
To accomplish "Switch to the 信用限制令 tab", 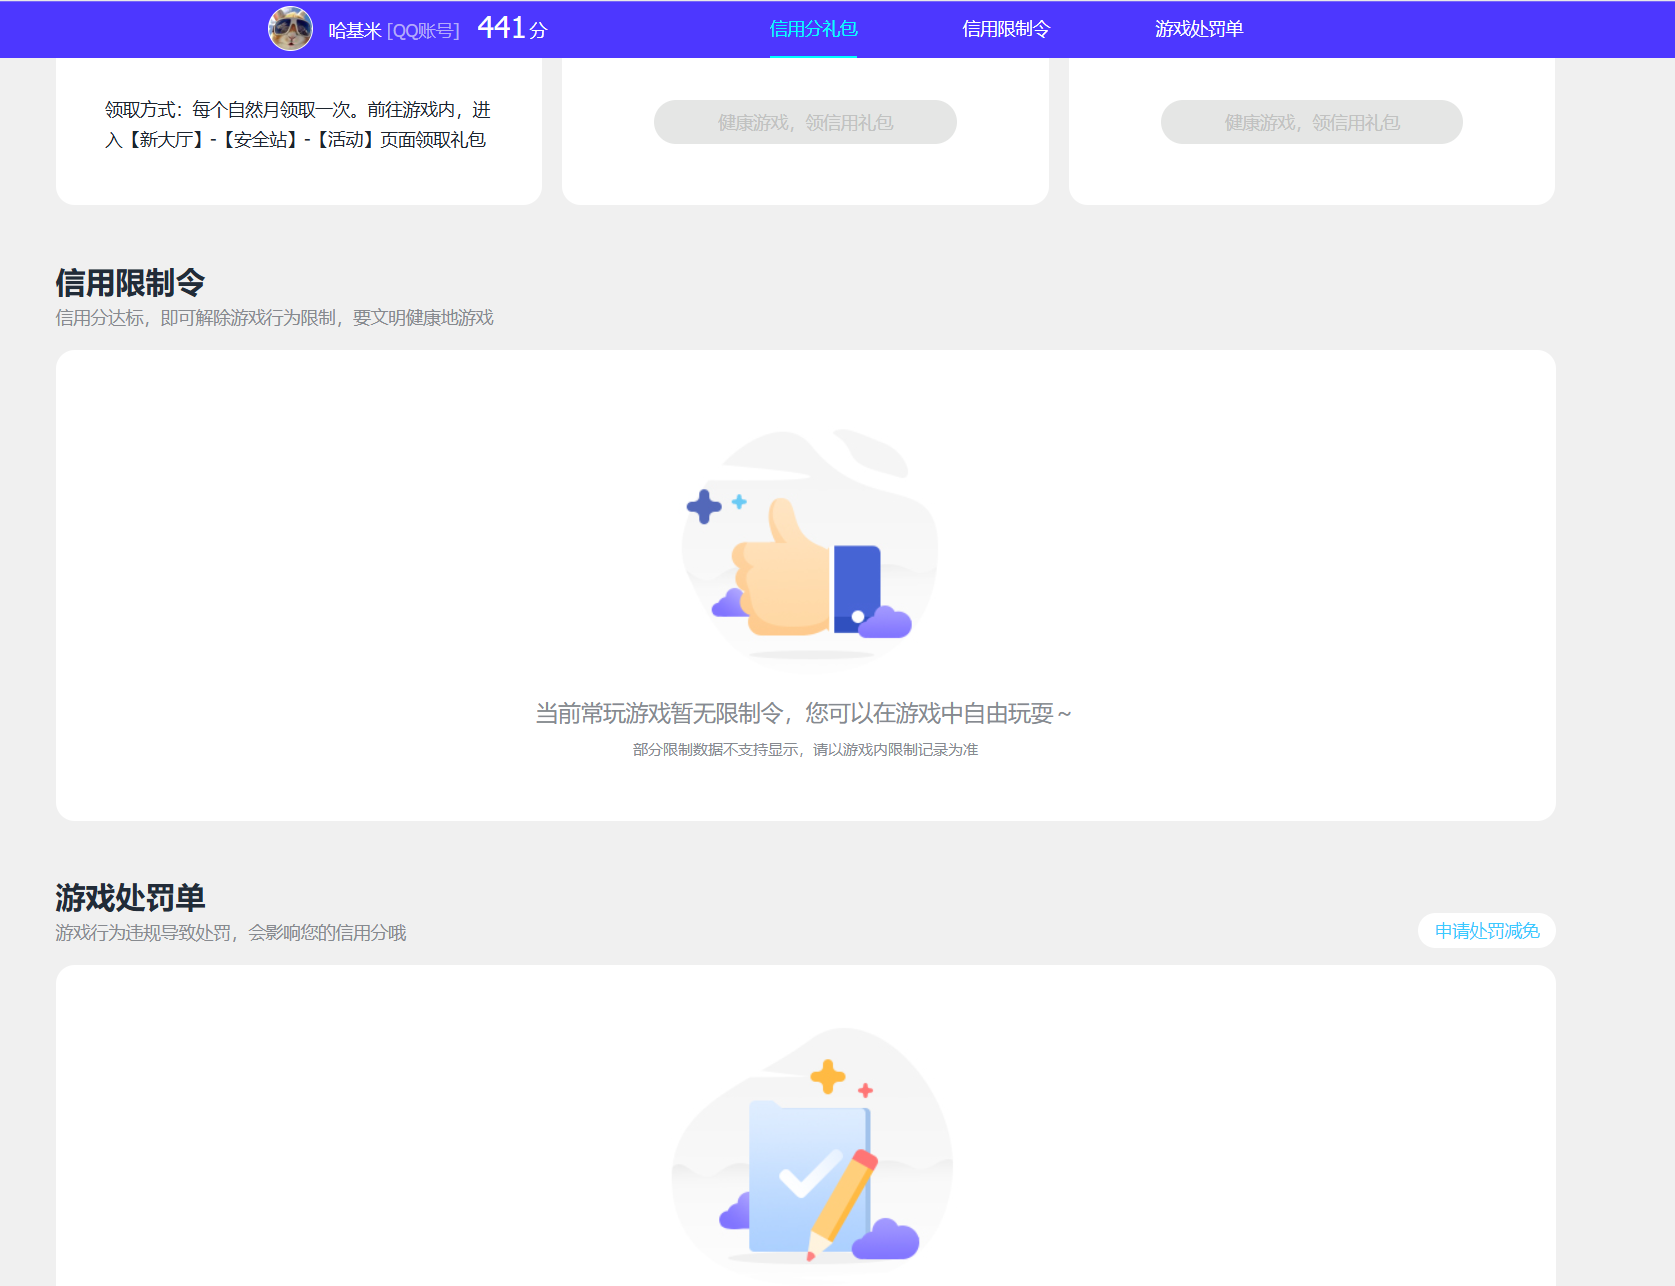I will (x=1006, y=29).
